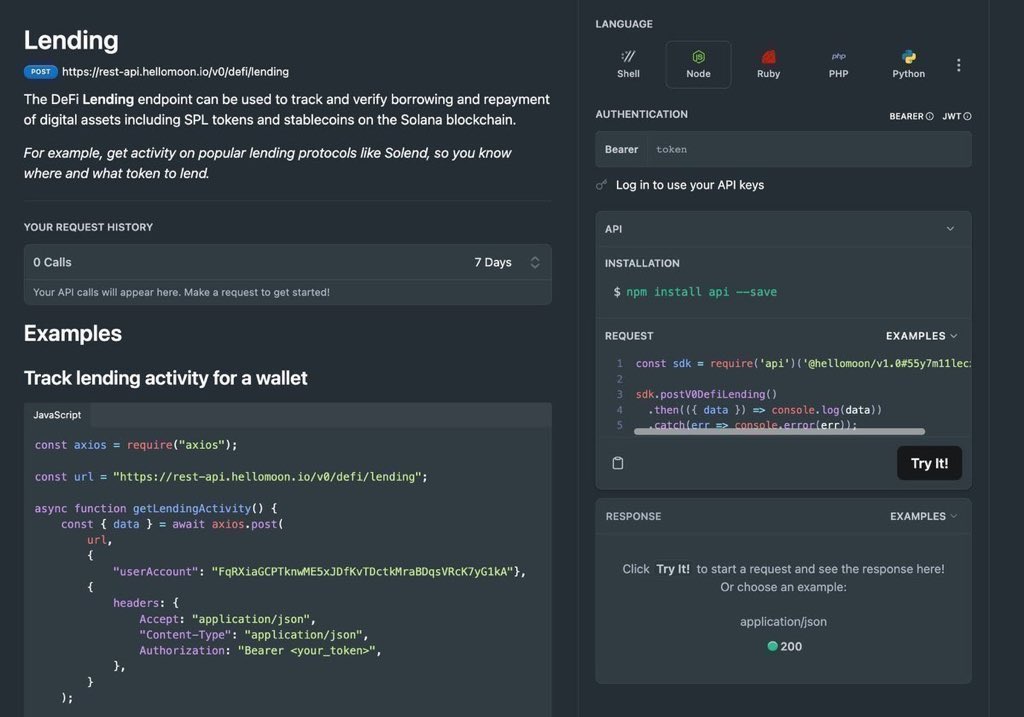Open more languages menu (three dots)
Viewport: 1024px width, 717px height.
coord(958,65)
